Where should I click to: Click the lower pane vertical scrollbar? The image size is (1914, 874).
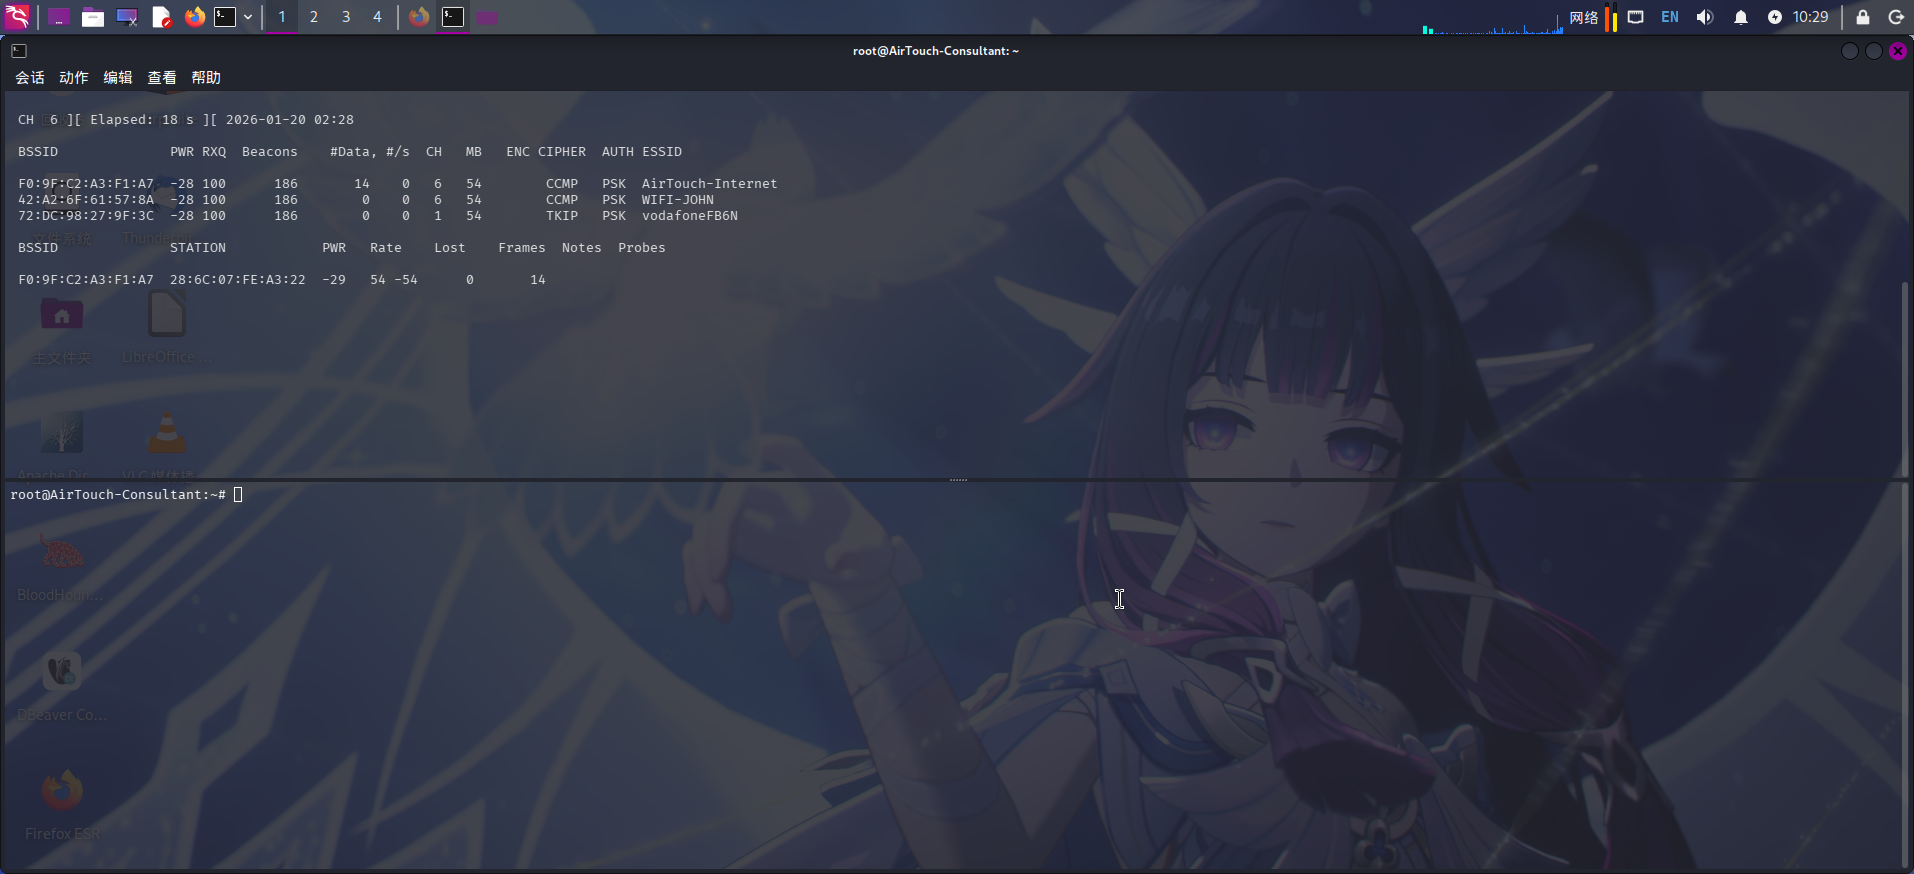point(1905,677)
